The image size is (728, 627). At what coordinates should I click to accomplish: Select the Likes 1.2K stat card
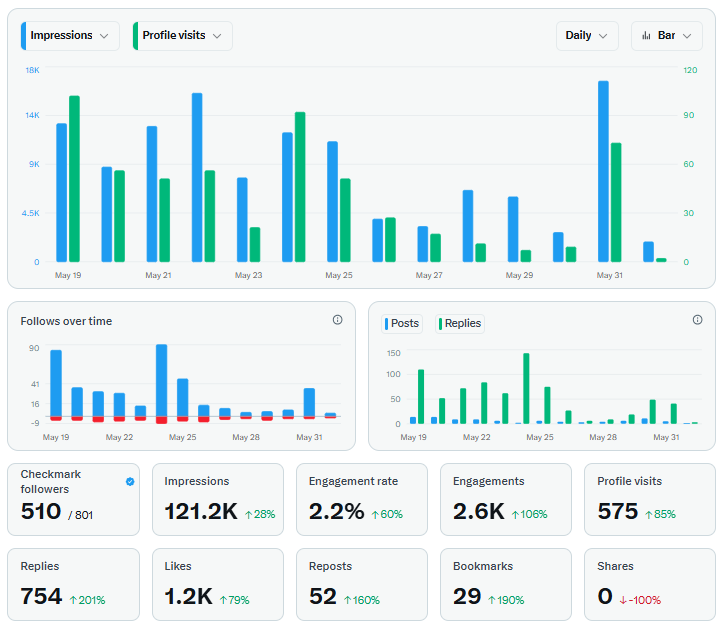coord(218,584)
